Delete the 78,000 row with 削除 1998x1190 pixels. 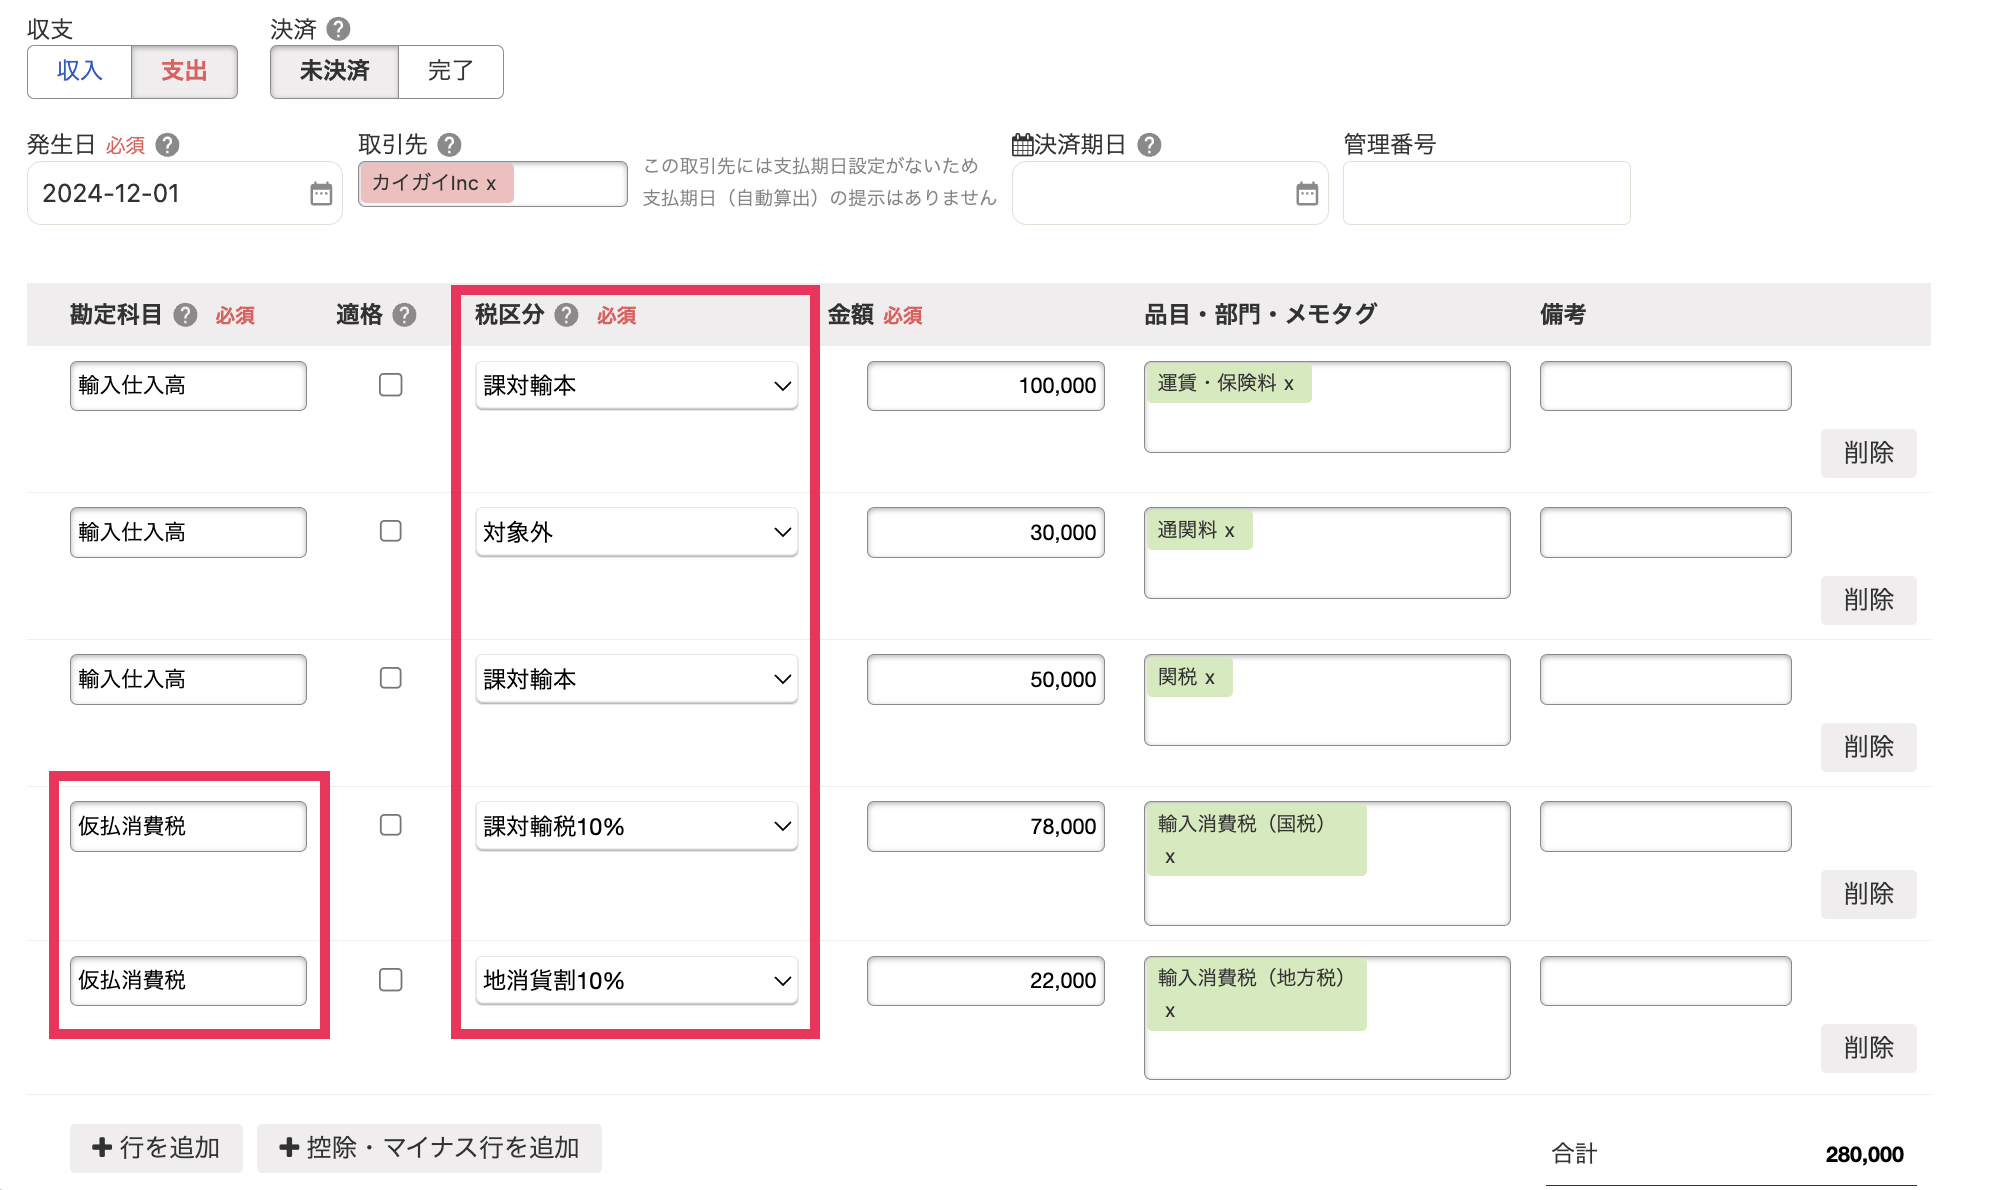(x=1868, y=894)
